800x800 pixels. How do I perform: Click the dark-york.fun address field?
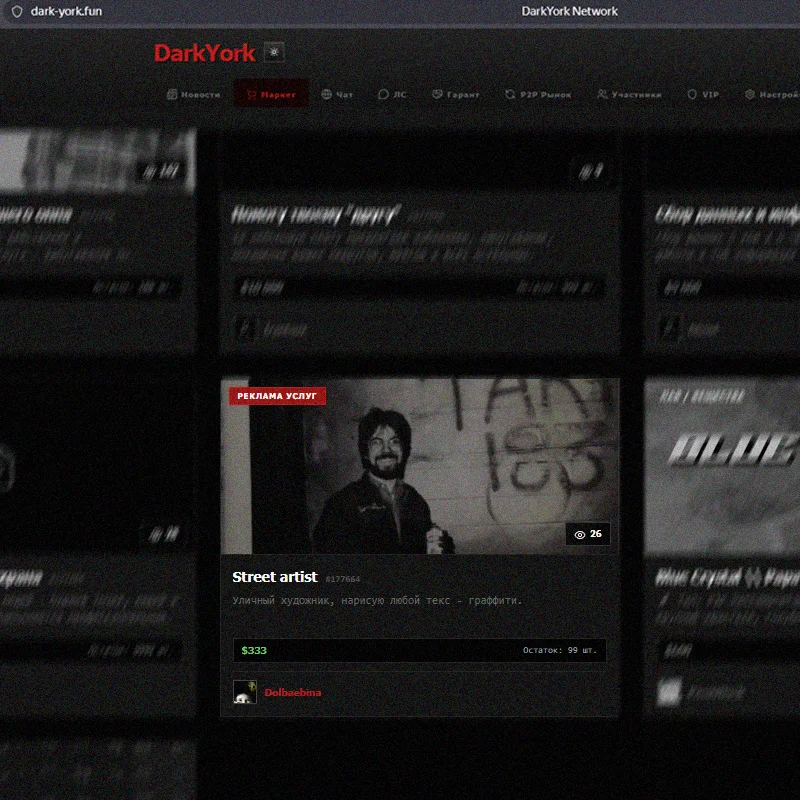tap(66, 11)
